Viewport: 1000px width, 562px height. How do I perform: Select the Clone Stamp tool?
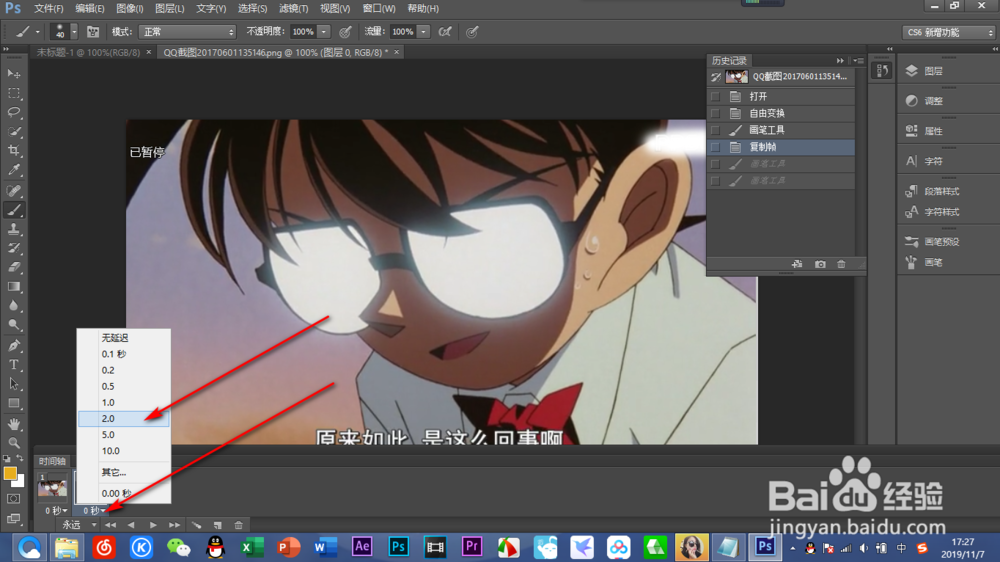tap(14, 228)
